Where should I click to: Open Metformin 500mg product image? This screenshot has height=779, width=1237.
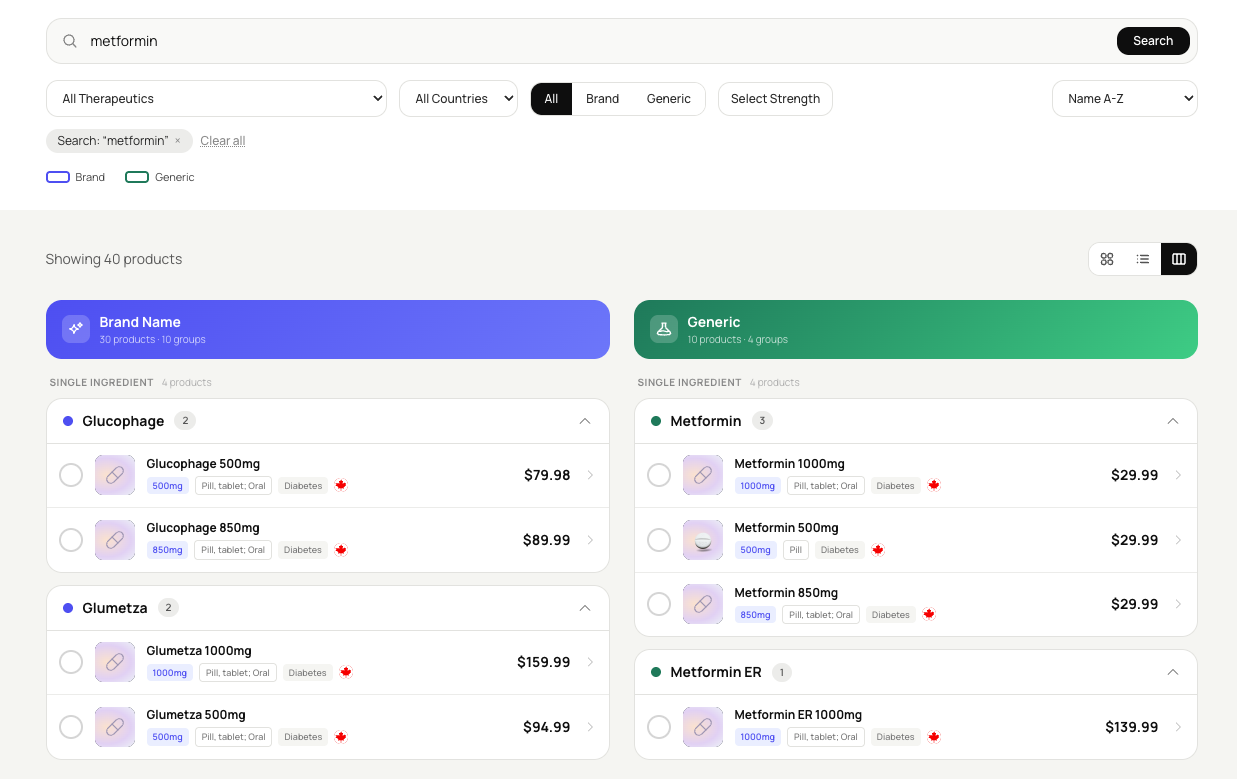703,540
